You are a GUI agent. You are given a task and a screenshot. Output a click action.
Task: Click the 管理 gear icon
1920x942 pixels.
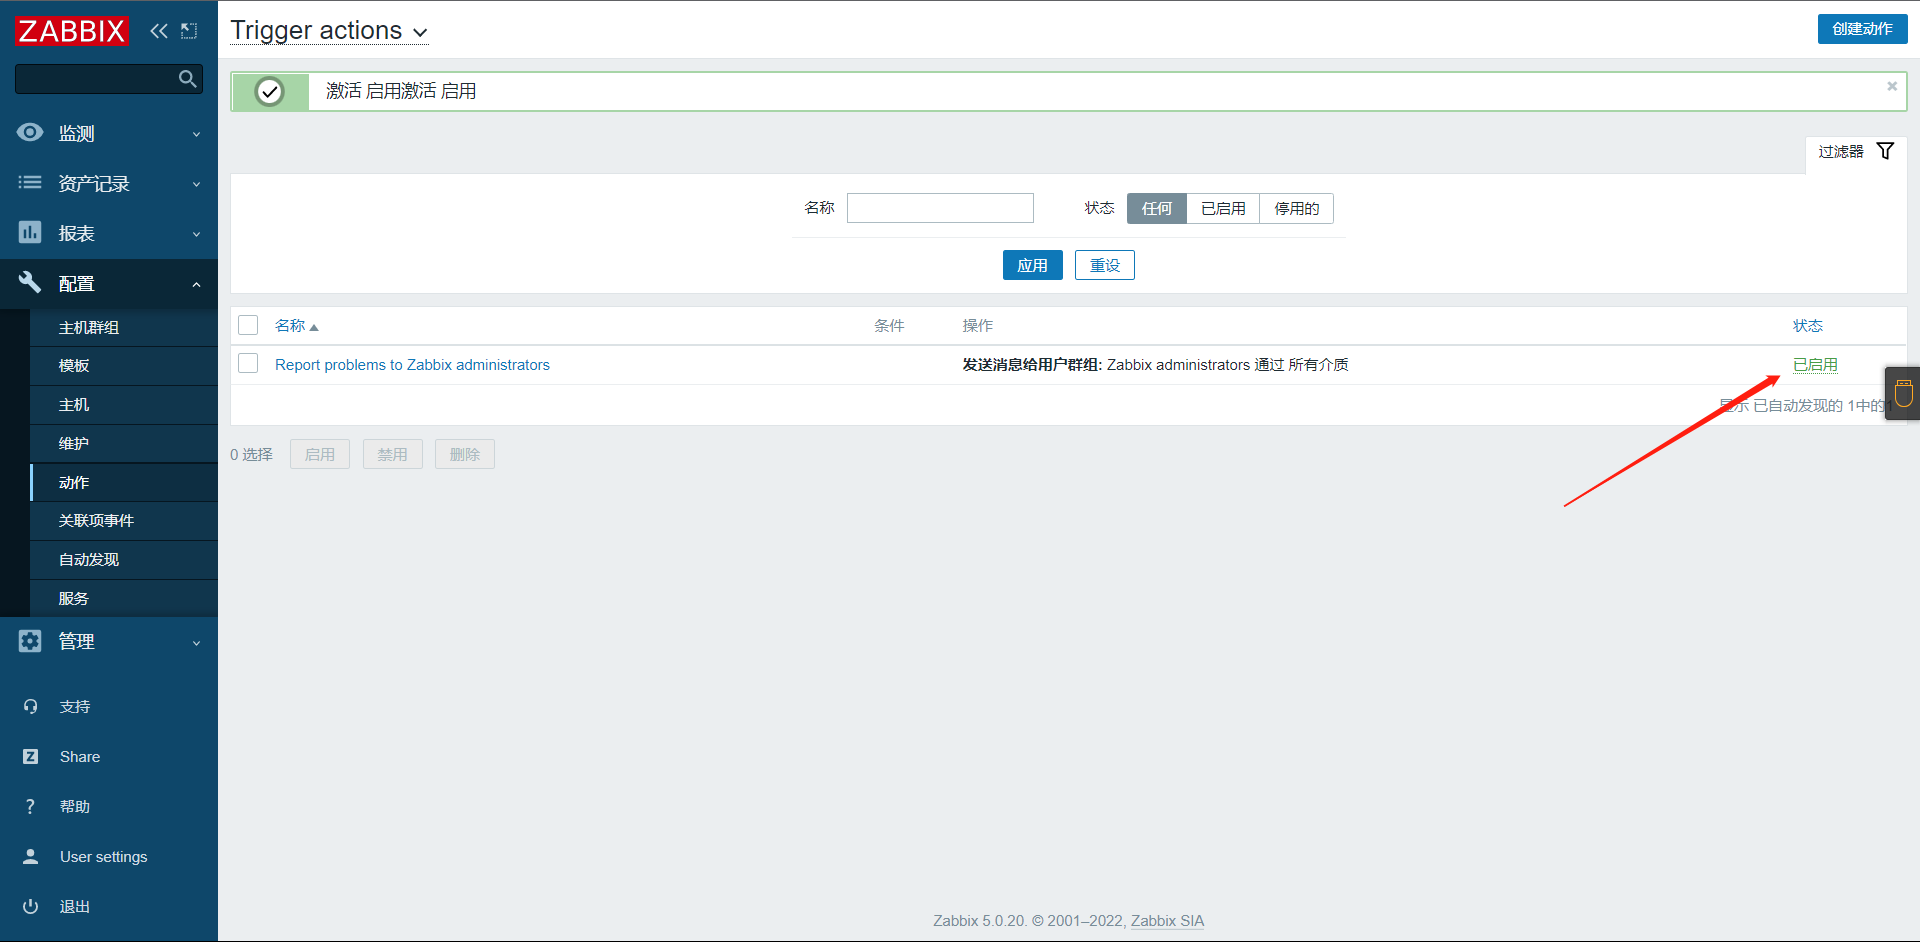(x=30, y=641)
